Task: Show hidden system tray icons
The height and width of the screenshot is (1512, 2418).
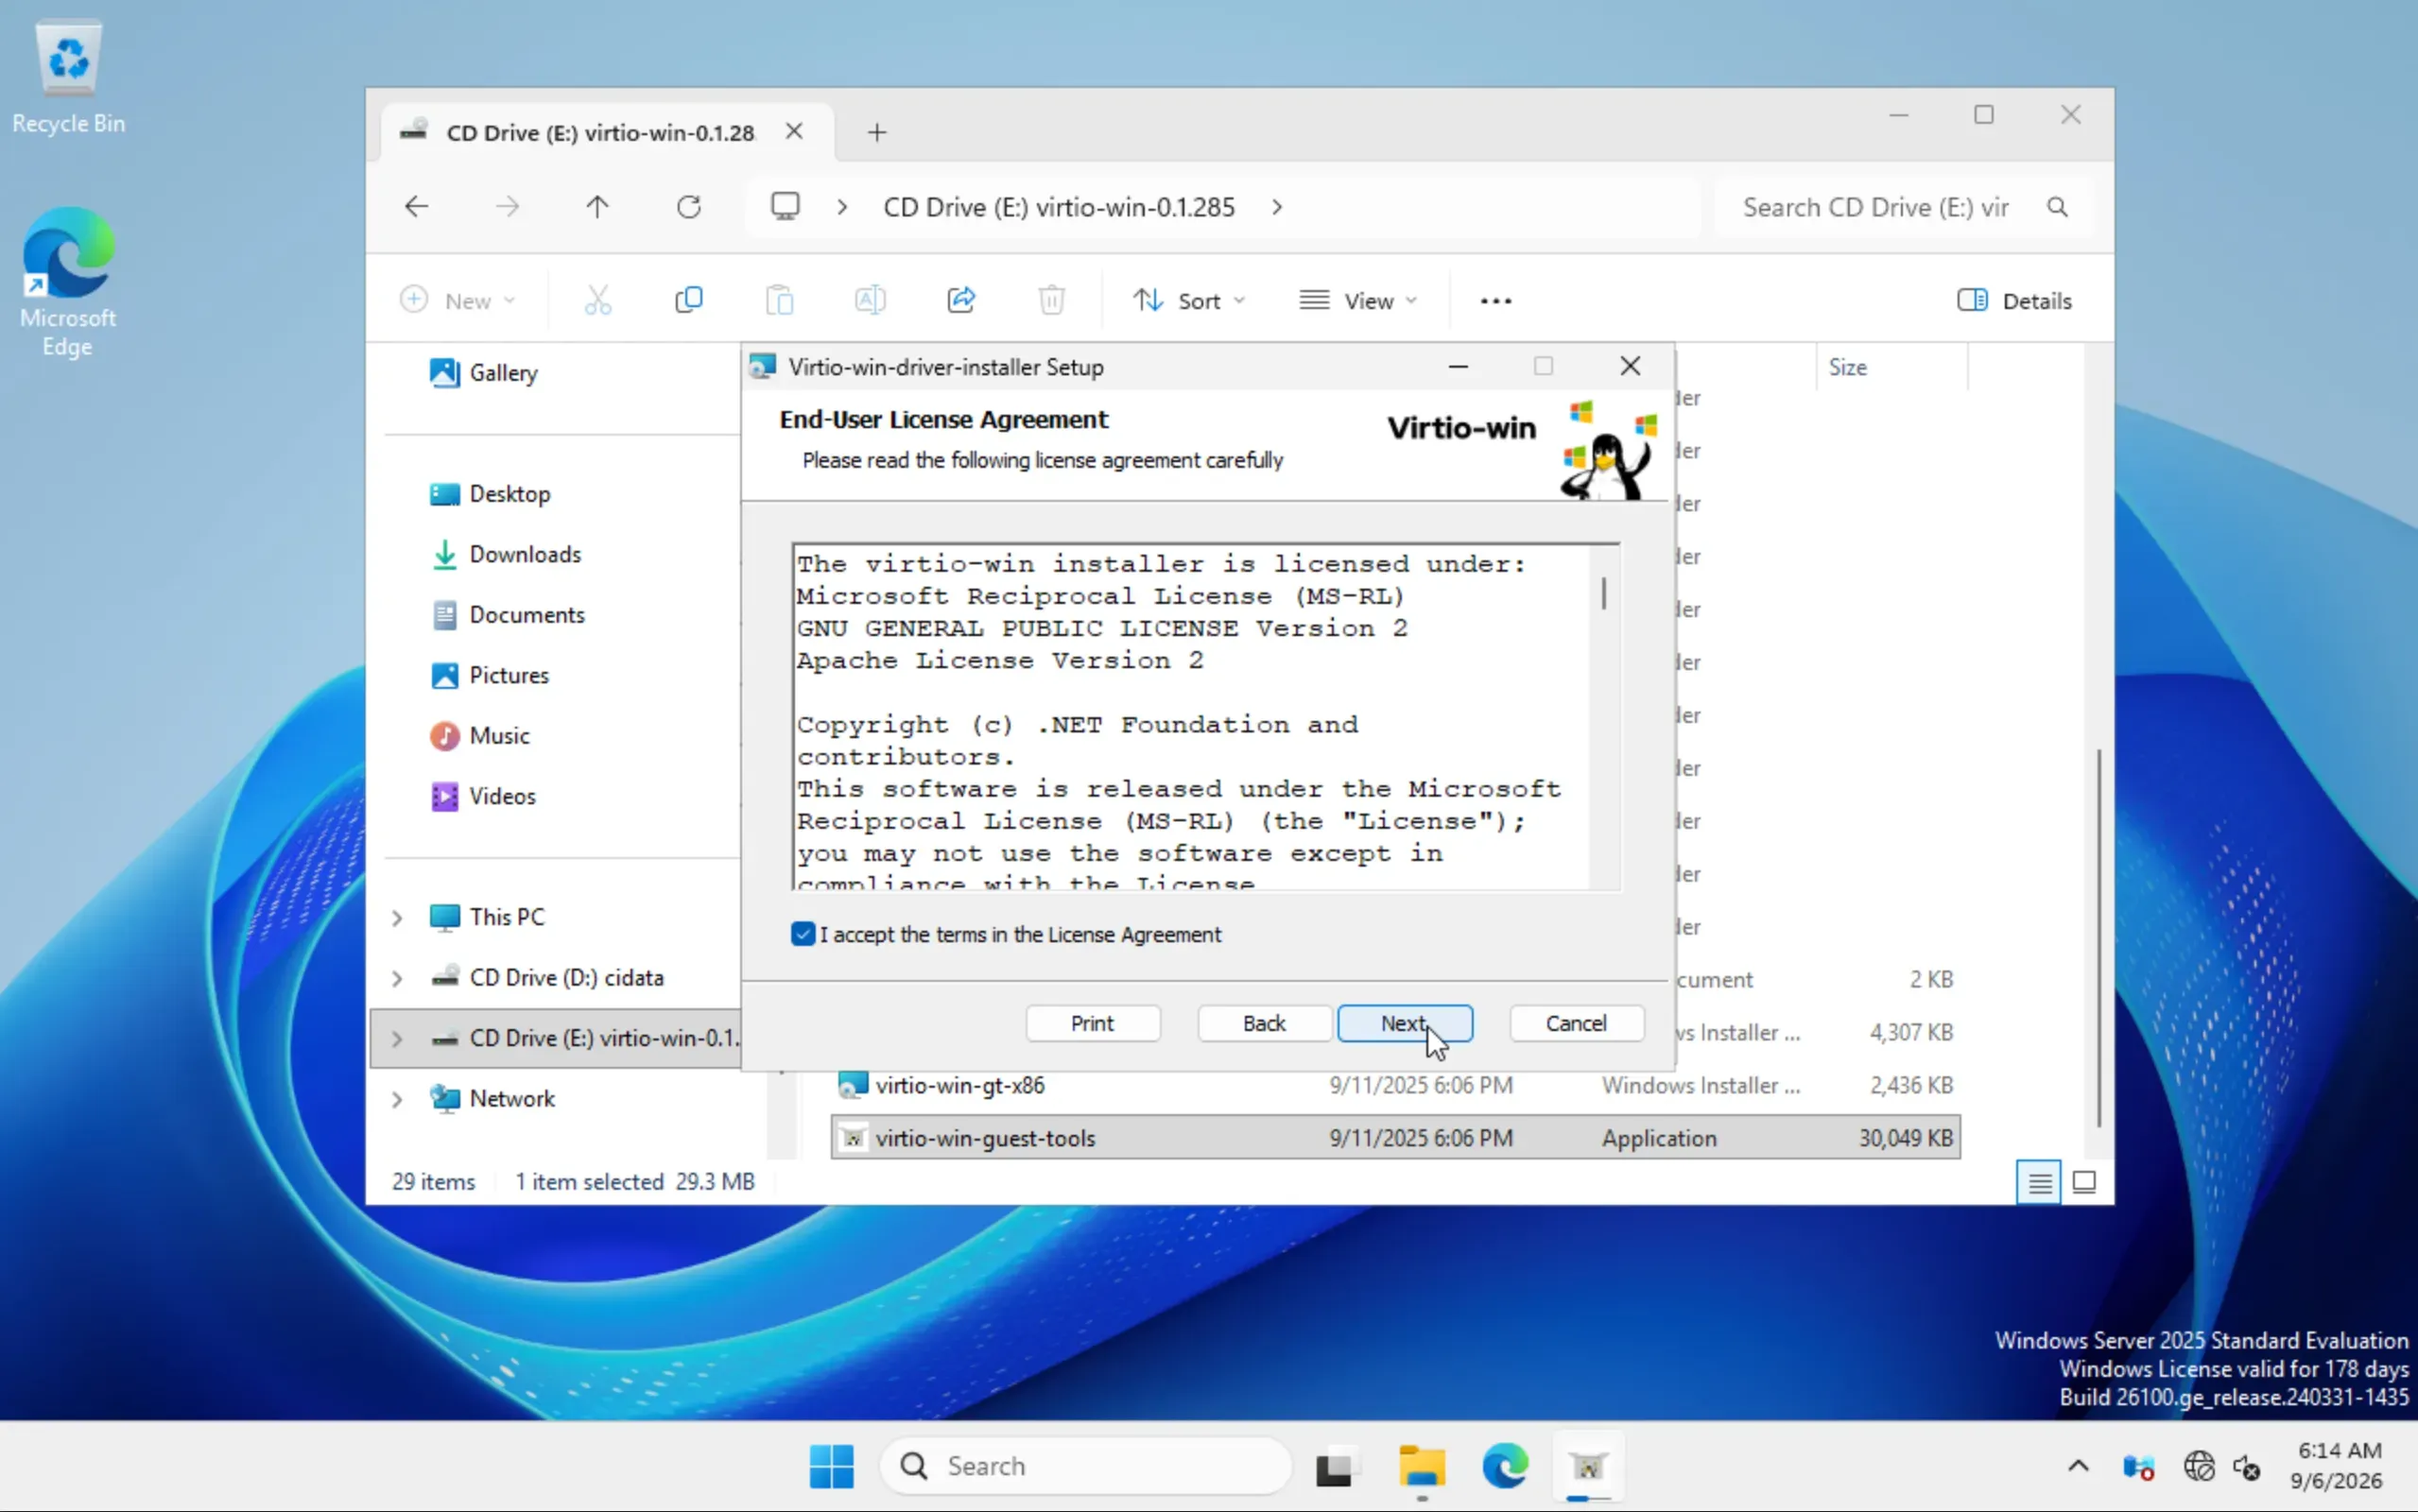Action: click(2078, 1466)
